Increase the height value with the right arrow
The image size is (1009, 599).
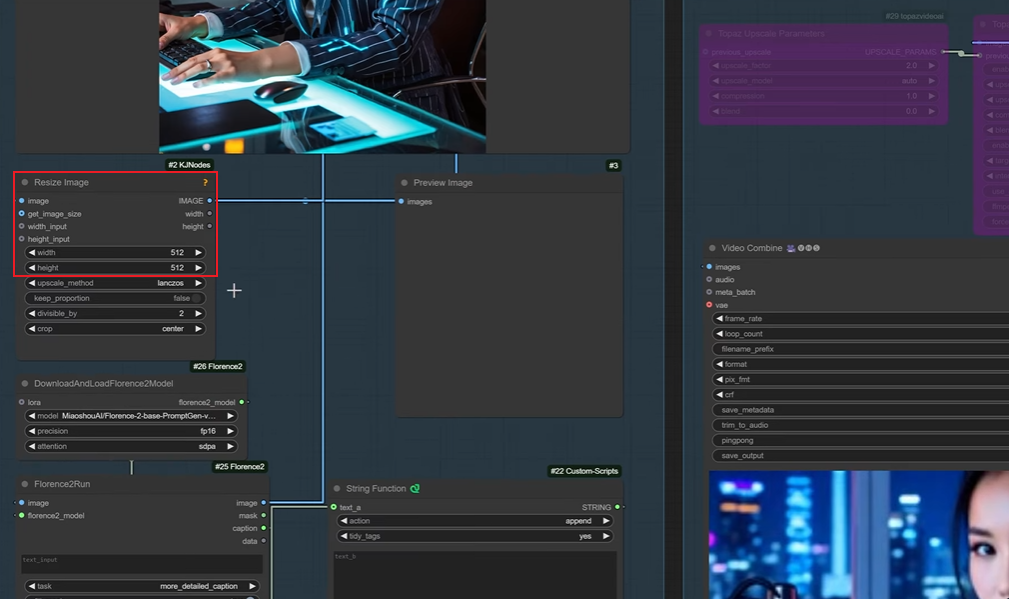pyautogui.click(x=198, y=268)
